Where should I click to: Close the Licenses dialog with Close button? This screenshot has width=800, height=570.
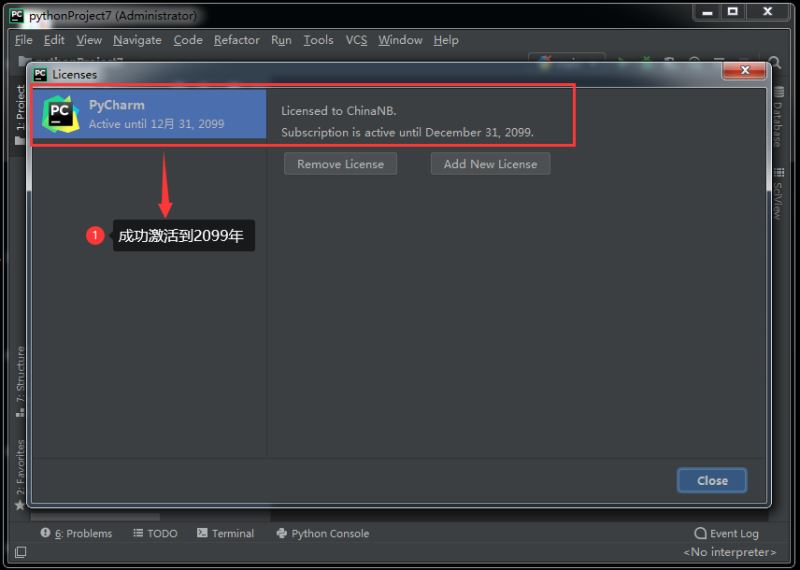click(712, 480)
